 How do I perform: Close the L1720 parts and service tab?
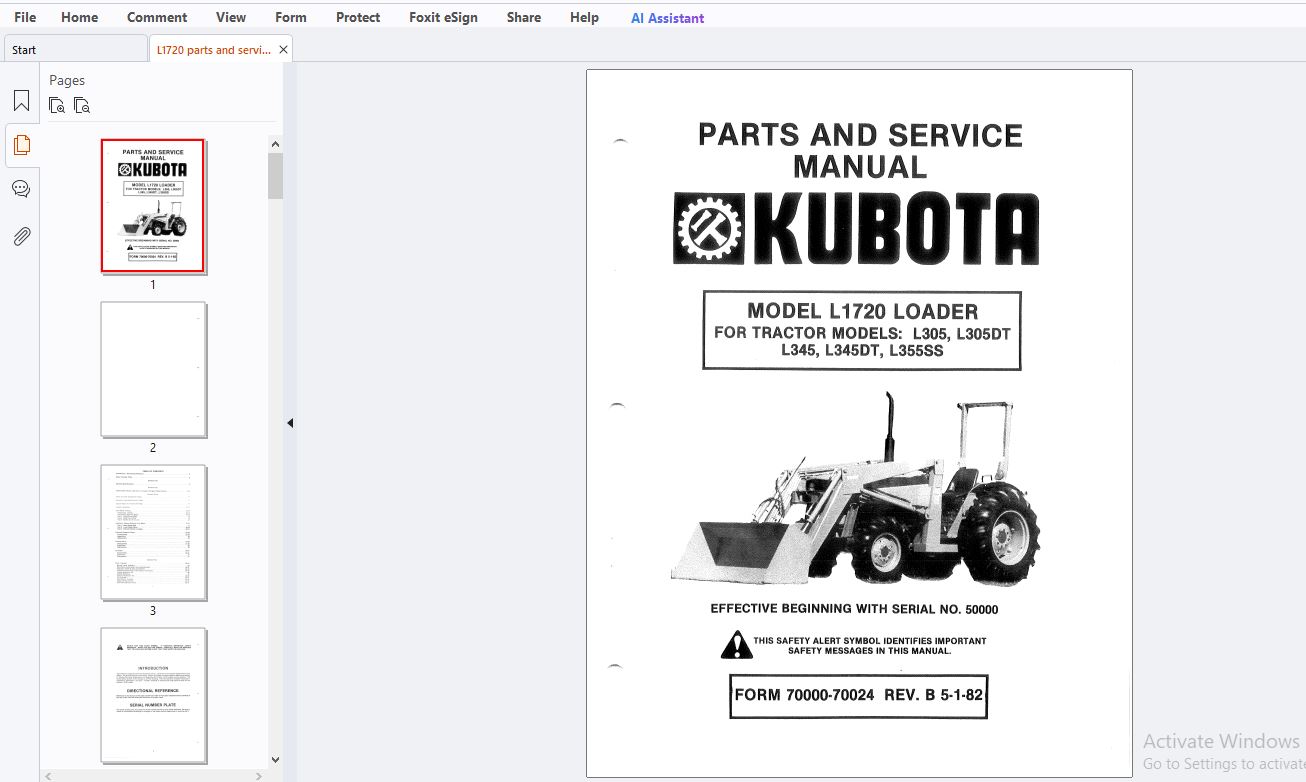283,50
